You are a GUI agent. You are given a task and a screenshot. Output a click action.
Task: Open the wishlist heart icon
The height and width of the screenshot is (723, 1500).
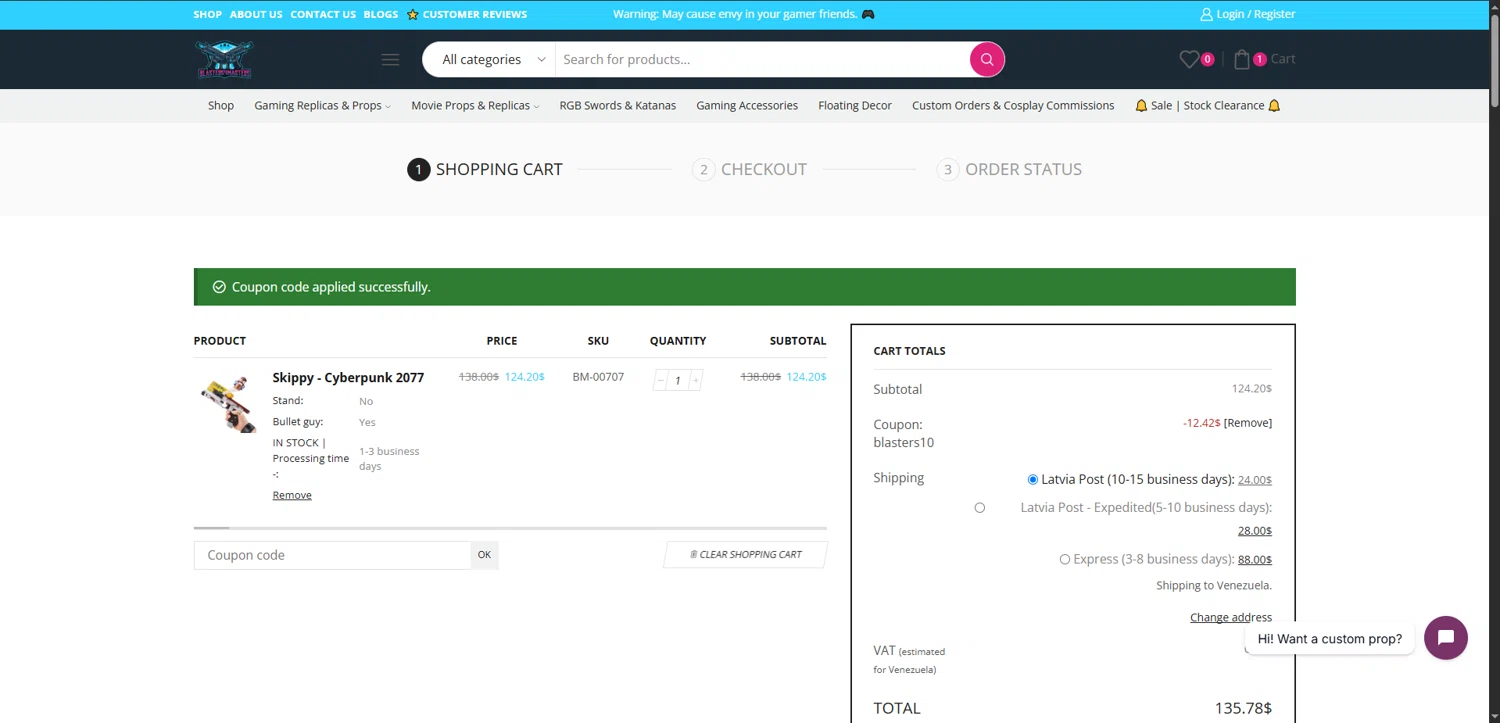point(1189,59)
